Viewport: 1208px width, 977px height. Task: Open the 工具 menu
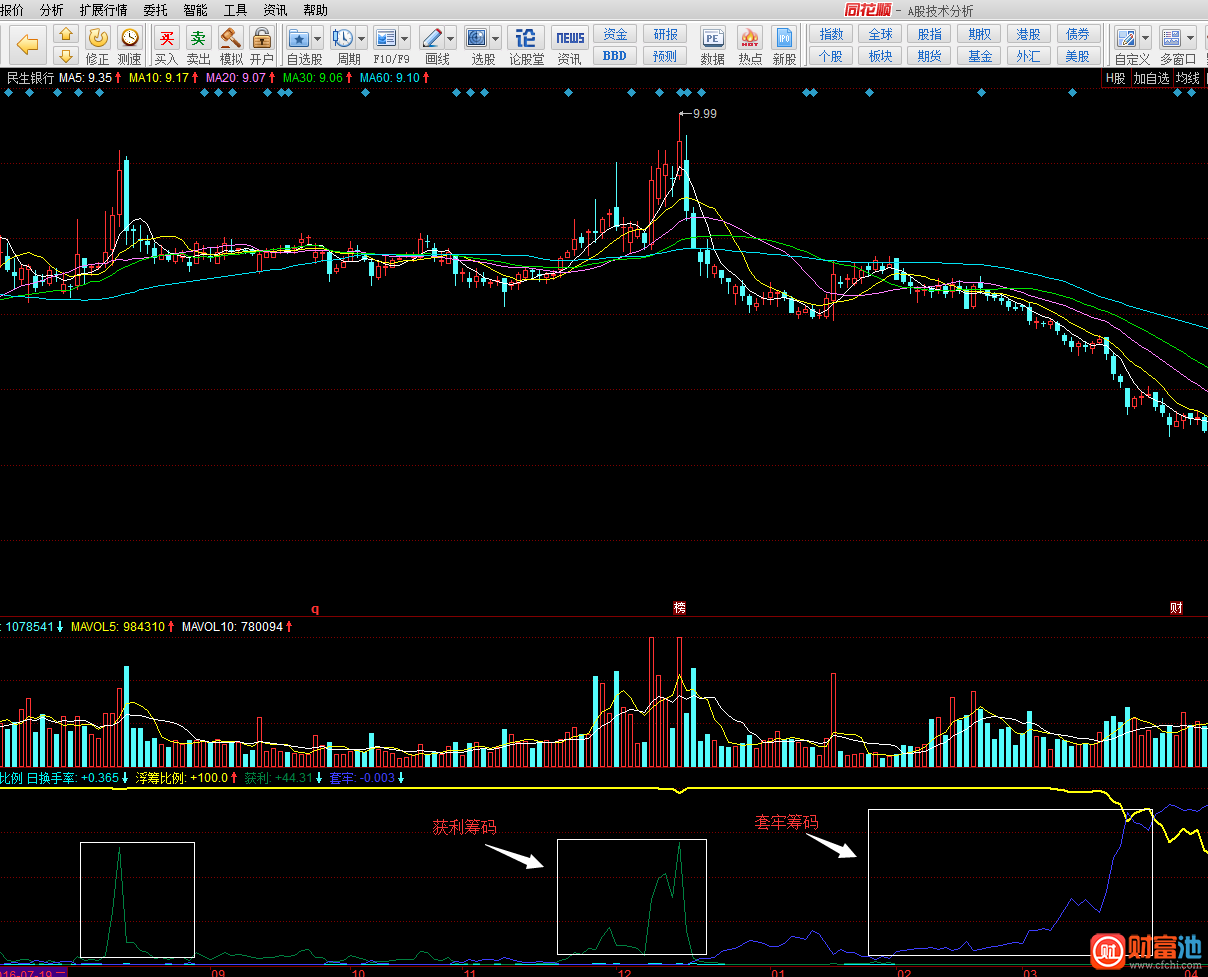pos(235,10)
